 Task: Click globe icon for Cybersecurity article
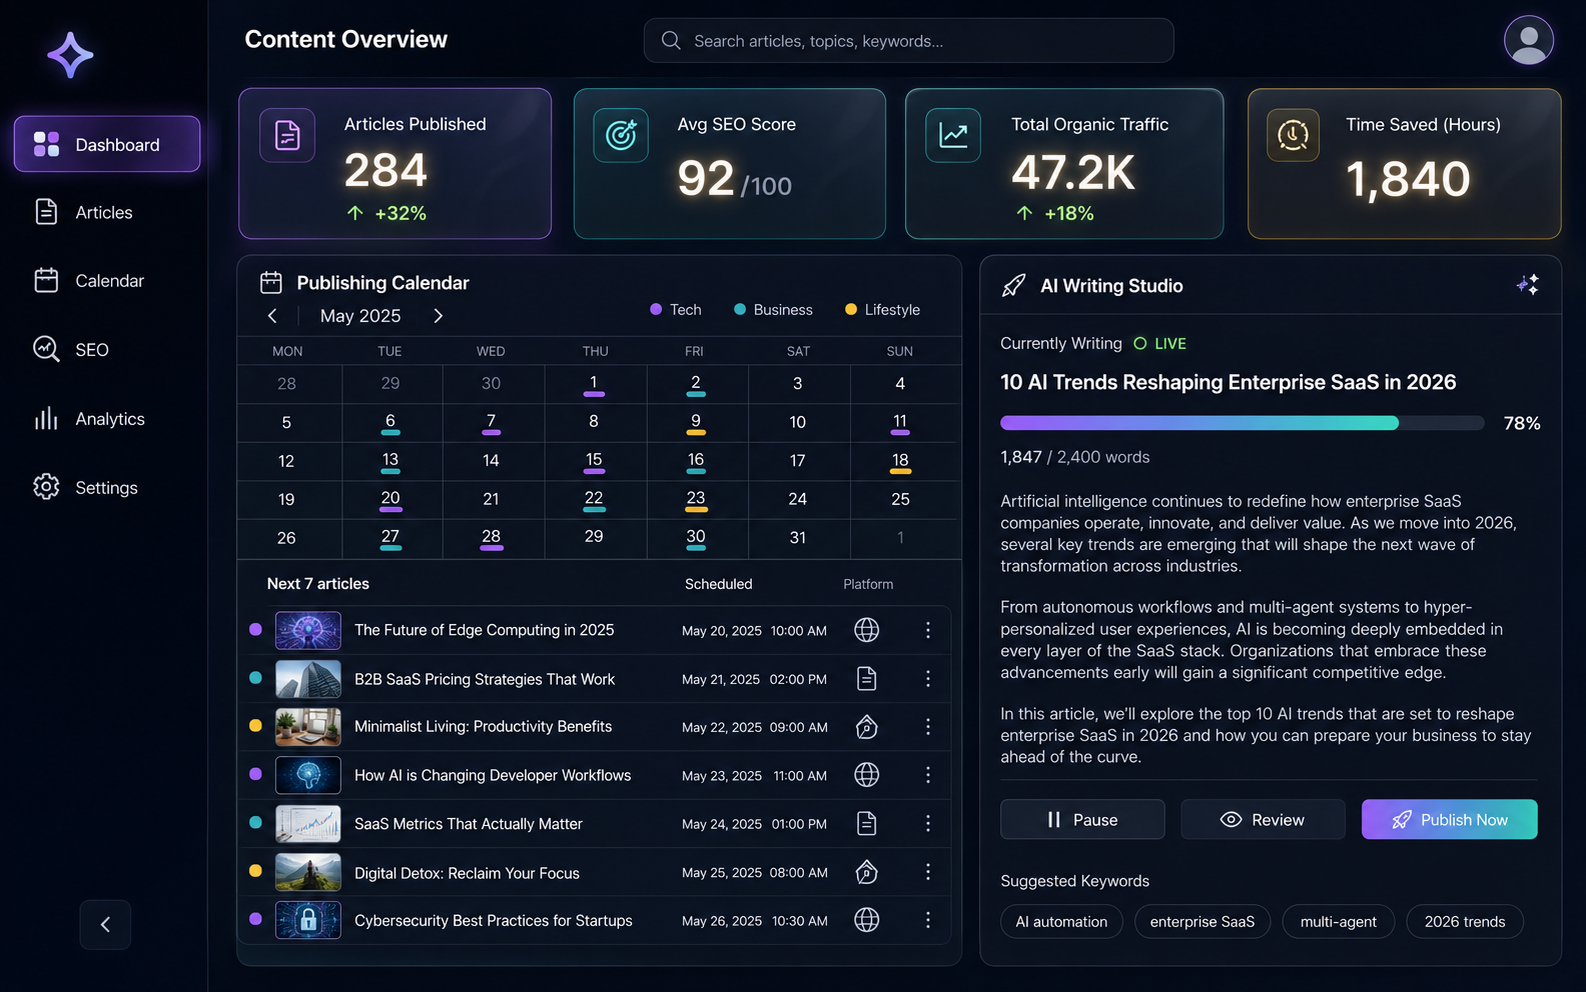(x=867, y=920)
